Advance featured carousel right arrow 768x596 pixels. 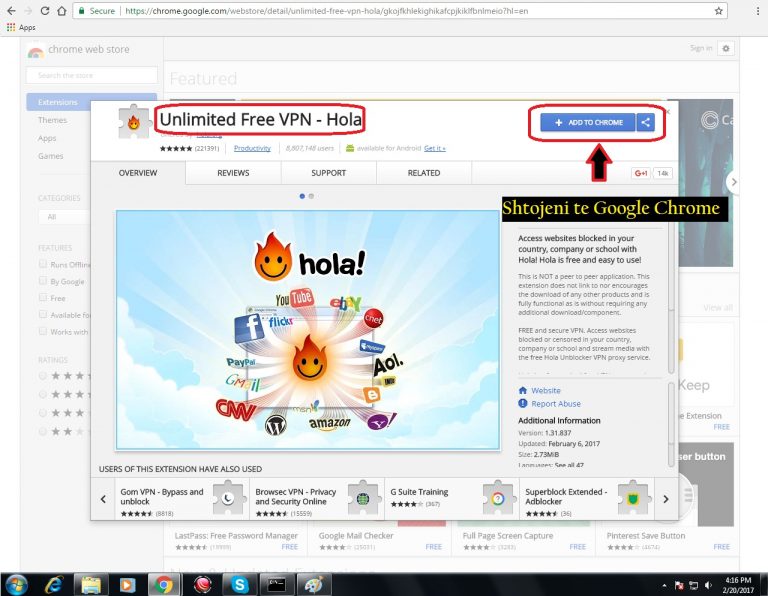[x=733, y=182]
